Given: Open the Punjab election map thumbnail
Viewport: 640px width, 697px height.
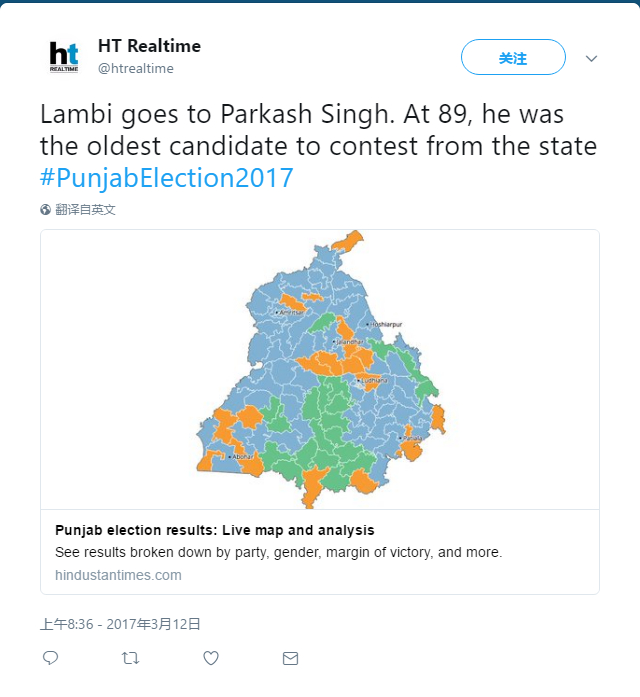Looking at the screenshot, I should pos(320,369).
